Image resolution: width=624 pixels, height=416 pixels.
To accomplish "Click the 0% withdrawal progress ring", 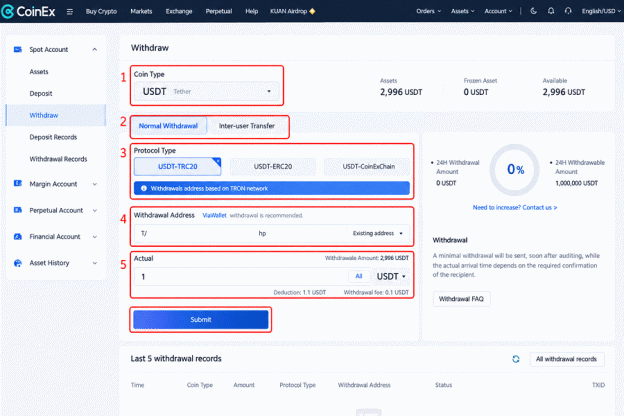I will (x=515, y=170).
